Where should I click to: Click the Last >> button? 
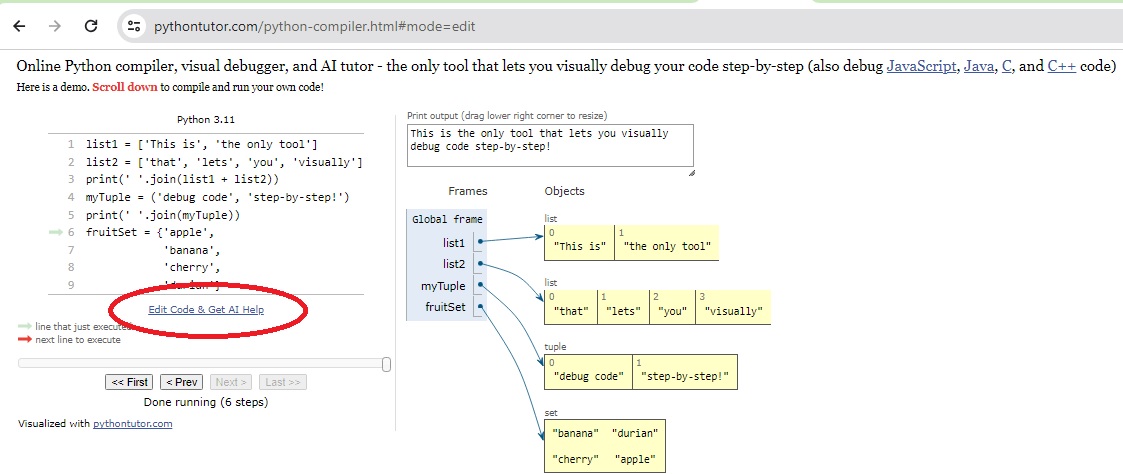tap(283, 382)
